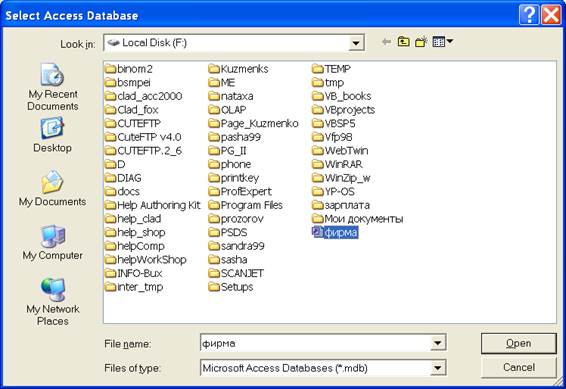Select the docs folder

pyautogui.click(x=122, y=191)
